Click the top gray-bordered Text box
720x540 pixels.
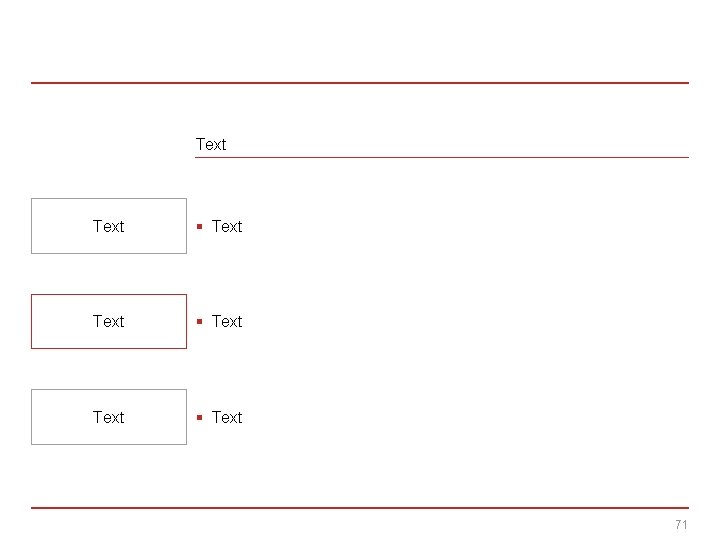click(x=109, y=226)
